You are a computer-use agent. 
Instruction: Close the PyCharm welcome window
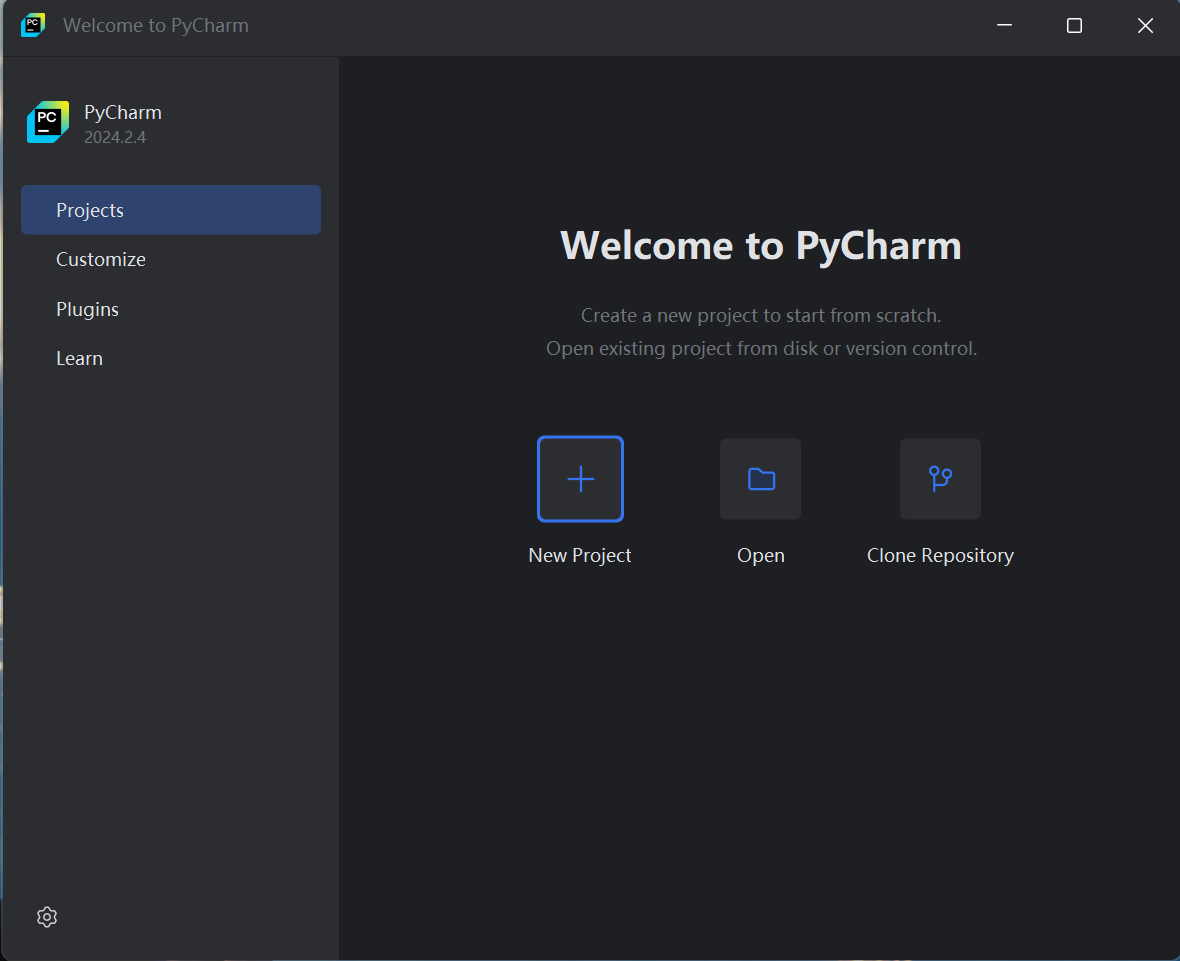pos(1145,26)
